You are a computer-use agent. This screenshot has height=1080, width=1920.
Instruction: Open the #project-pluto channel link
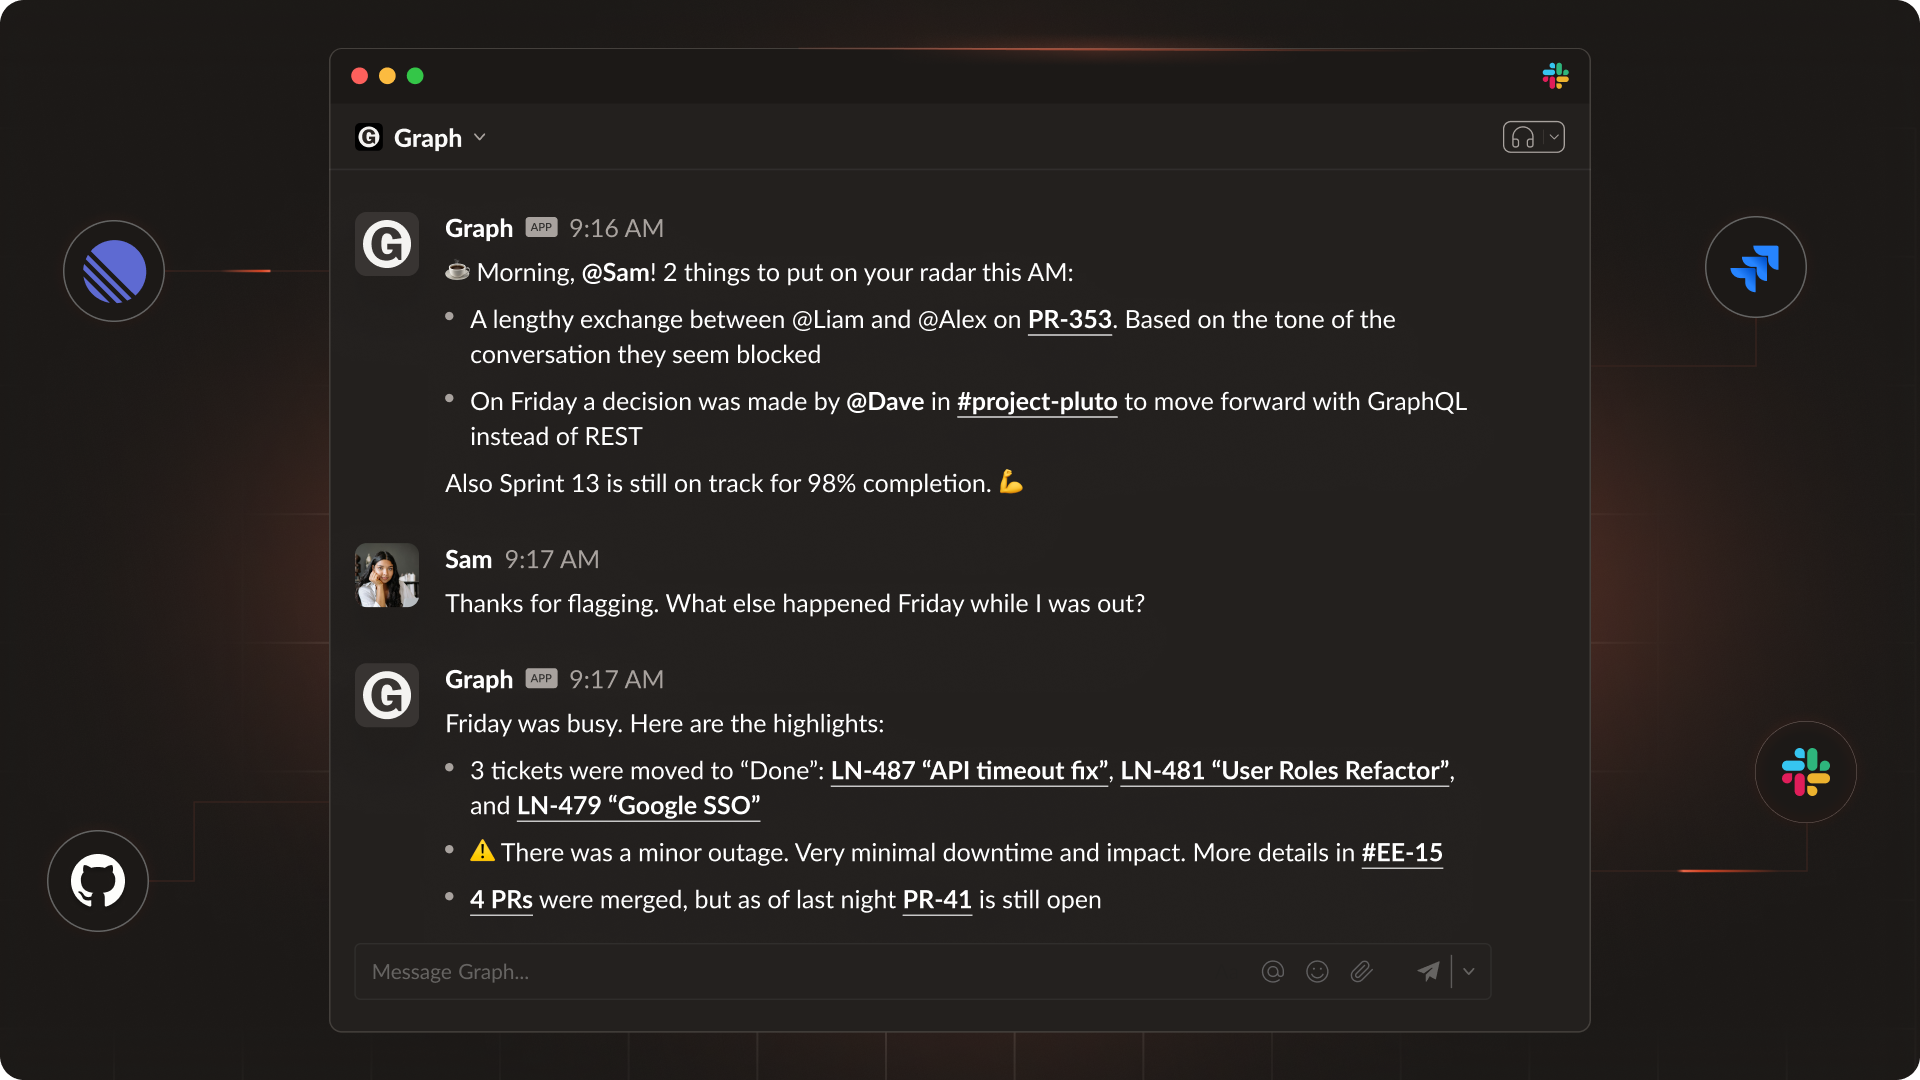tap(1036, 402)
